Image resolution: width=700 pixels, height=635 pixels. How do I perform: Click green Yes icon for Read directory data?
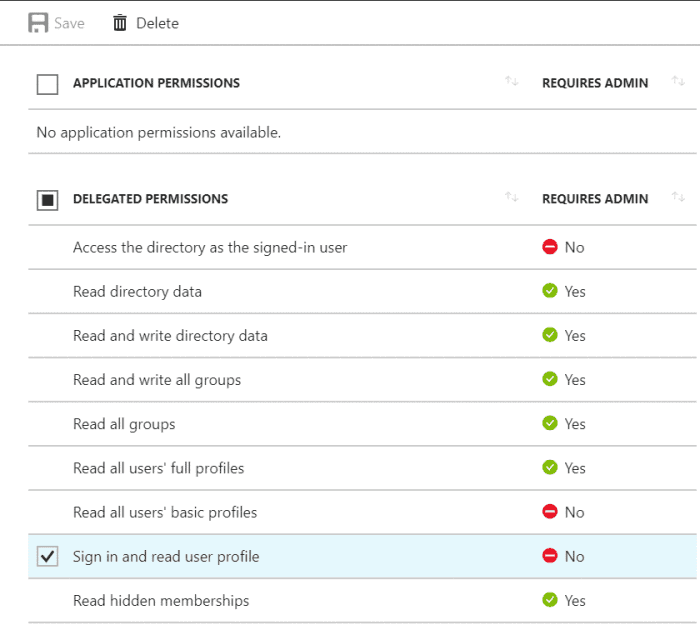549,291
